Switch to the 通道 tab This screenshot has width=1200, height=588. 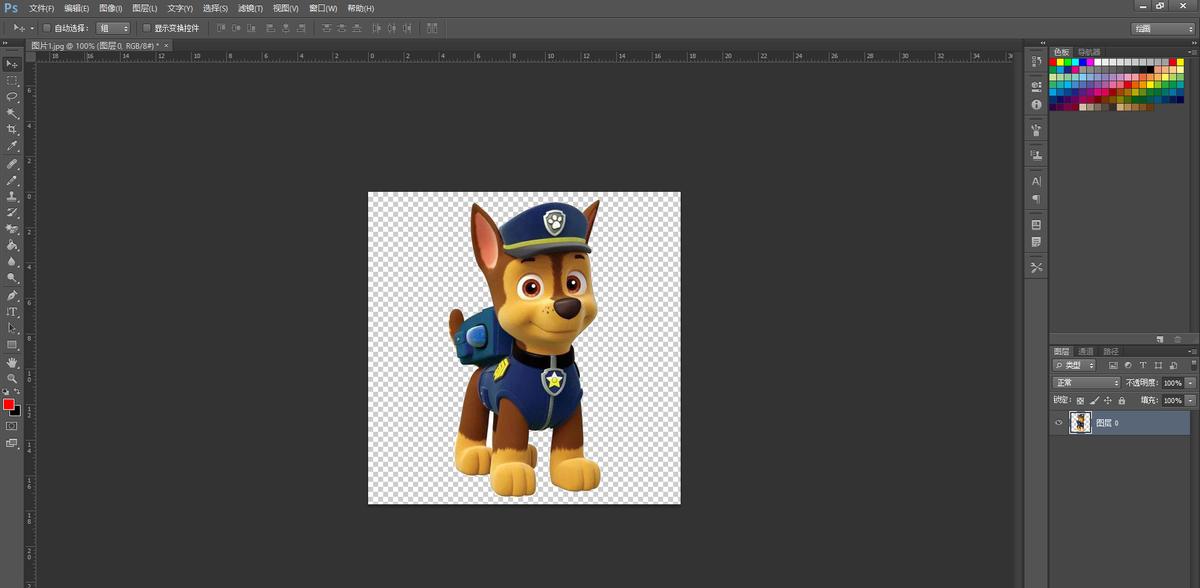(x=1085, y=351)
